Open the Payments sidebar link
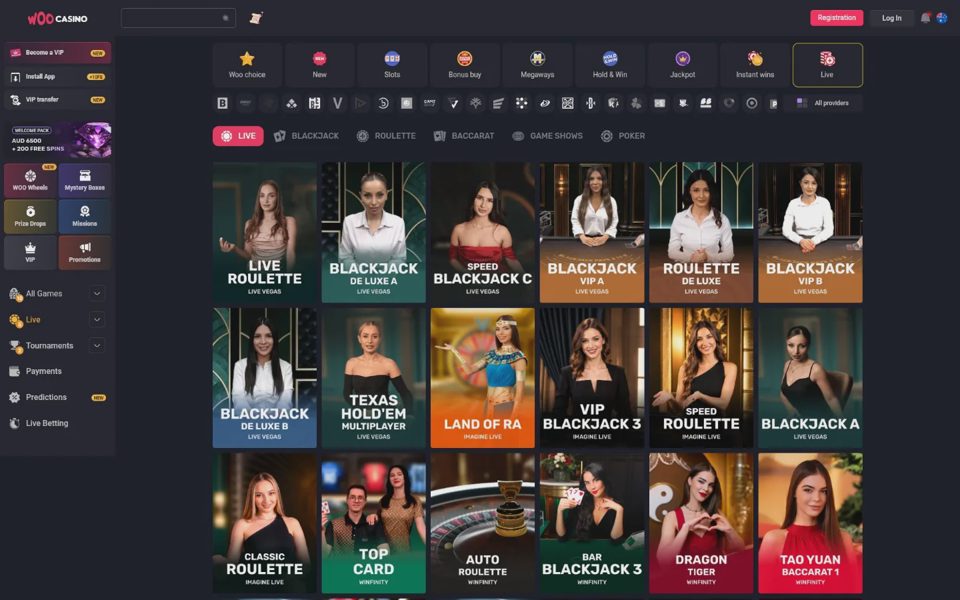The image size is (960, 600). pos(43,371)
